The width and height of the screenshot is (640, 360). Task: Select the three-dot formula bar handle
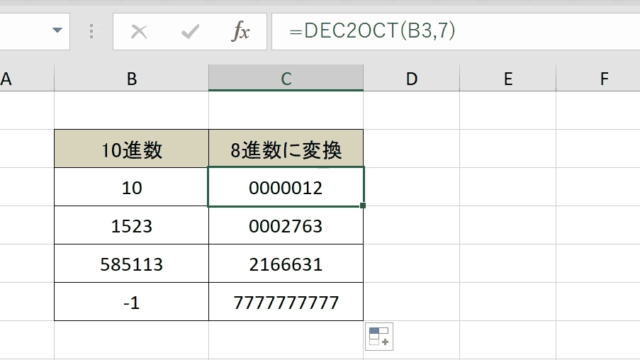[91, 31]
